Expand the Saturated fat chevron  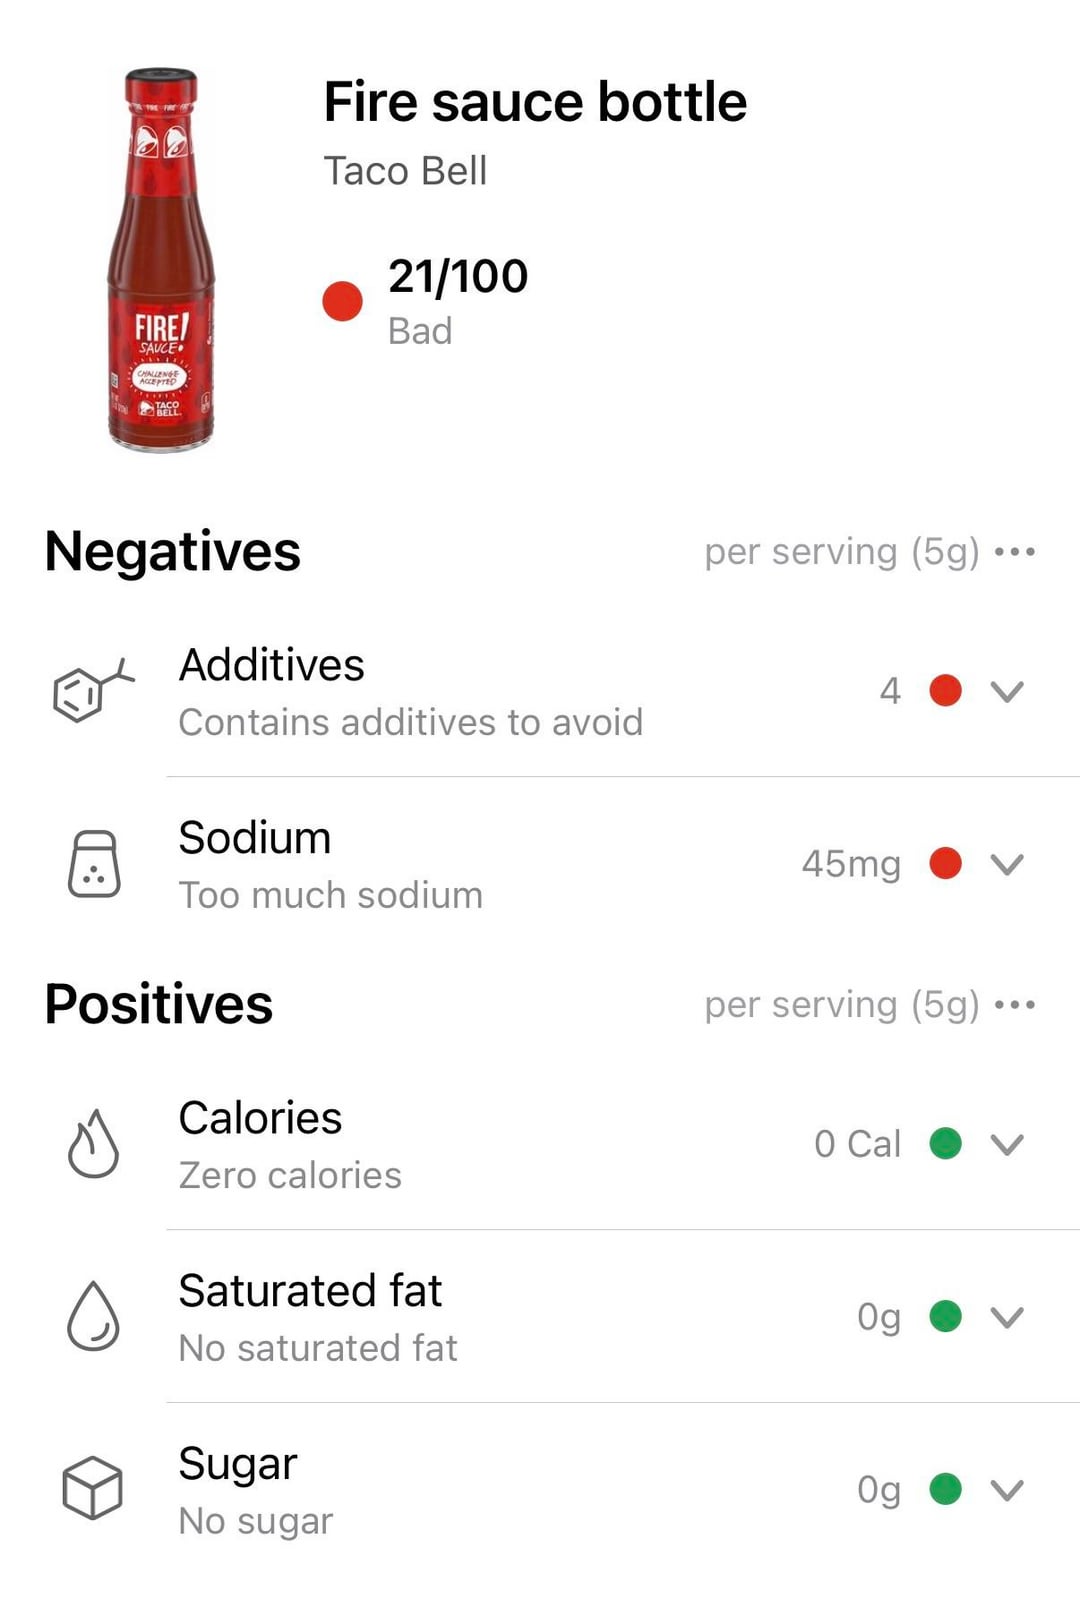pyautogui.click(x=1007, y=1317)
